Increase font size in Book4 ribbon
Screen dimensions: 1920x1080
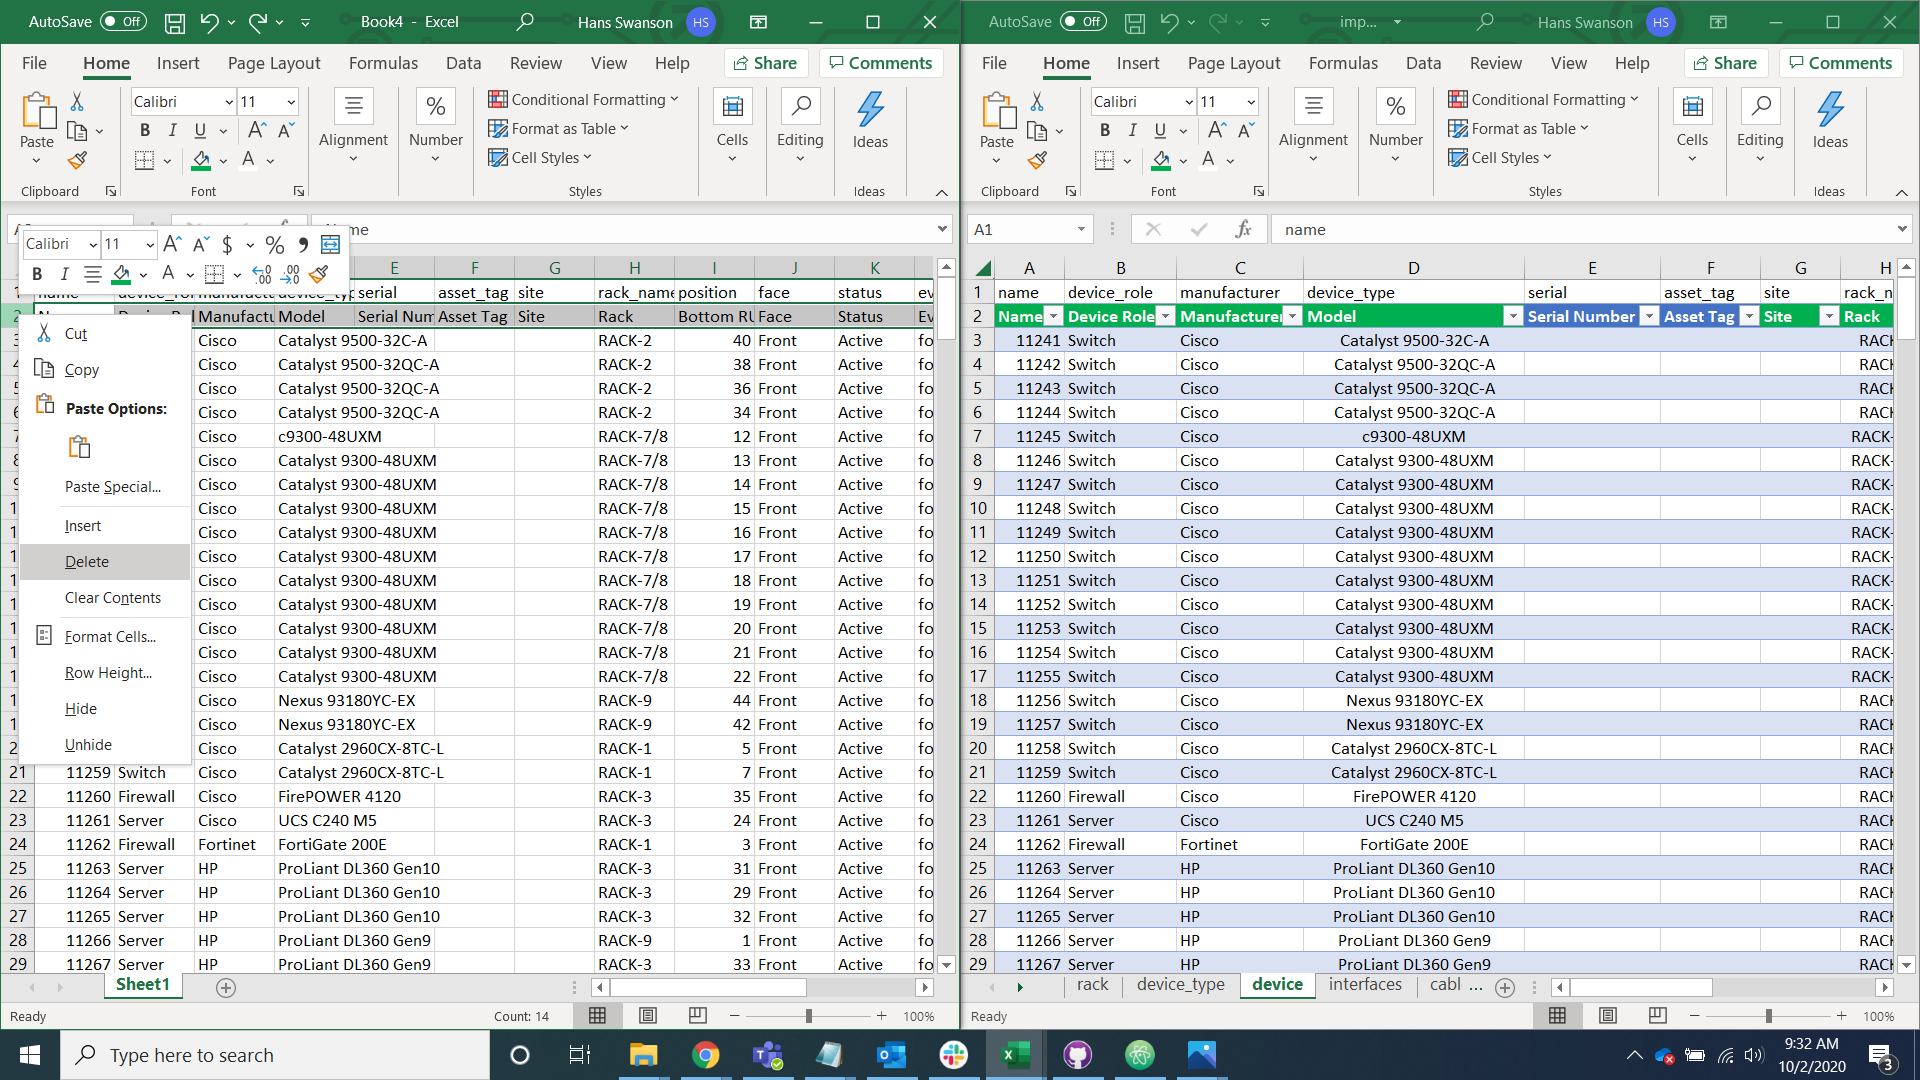(x=257, y=130)
